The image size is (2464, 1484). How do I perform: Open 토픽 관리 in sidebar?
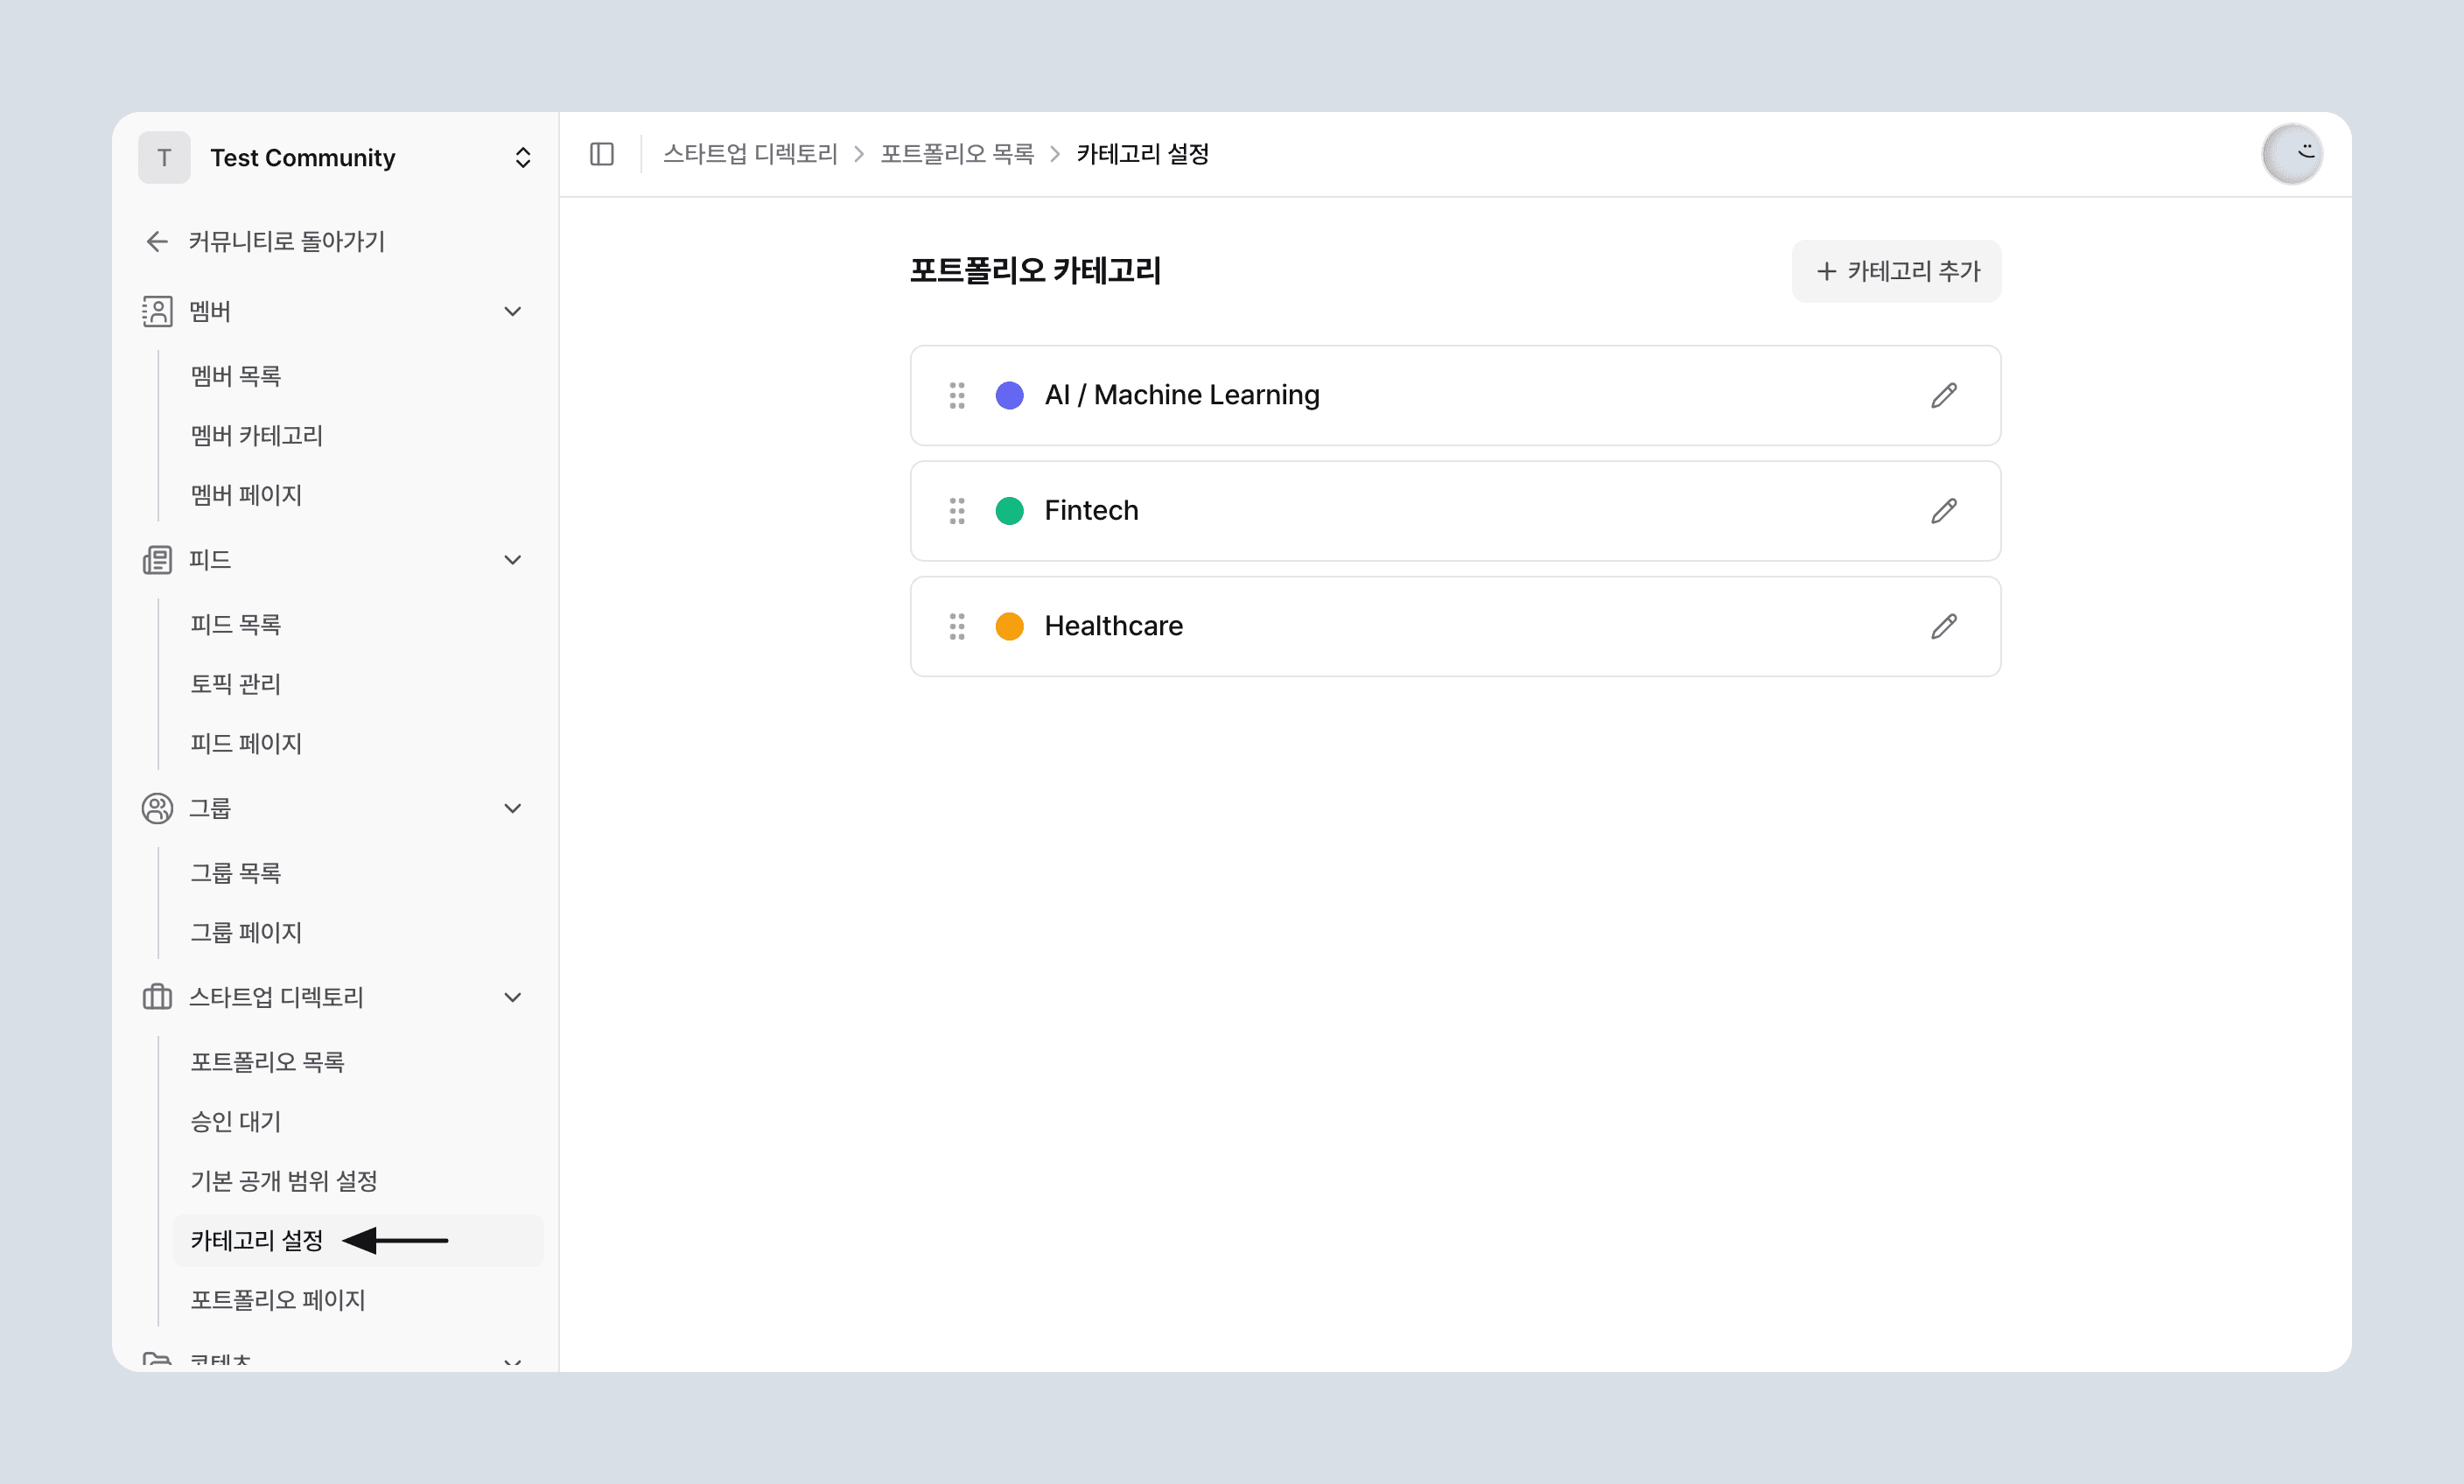point(236,684)
